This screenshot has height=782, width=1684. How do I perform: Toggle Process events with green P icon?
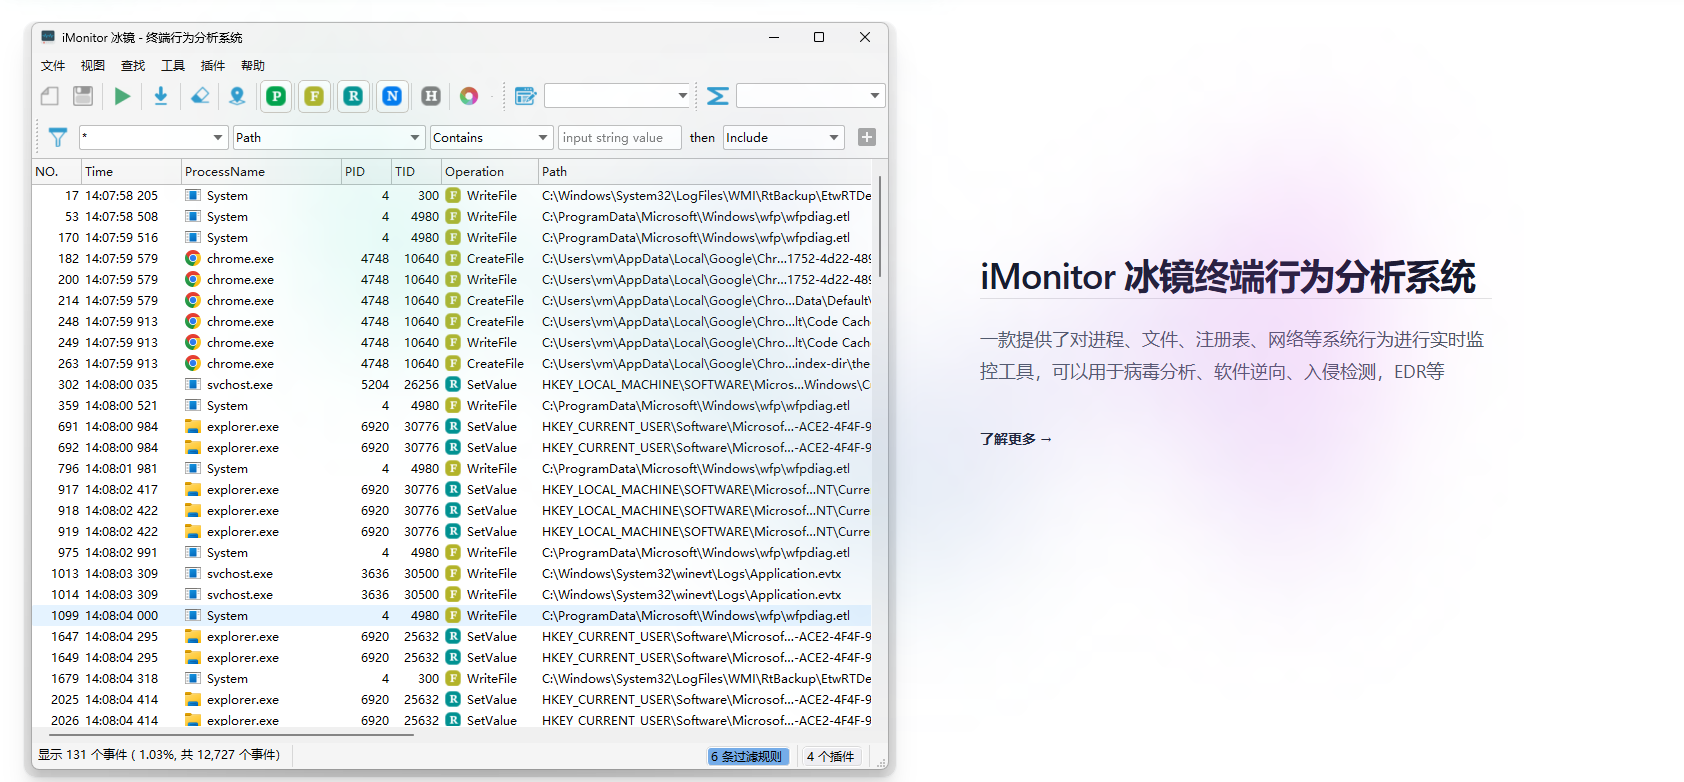tap(276, 96)
